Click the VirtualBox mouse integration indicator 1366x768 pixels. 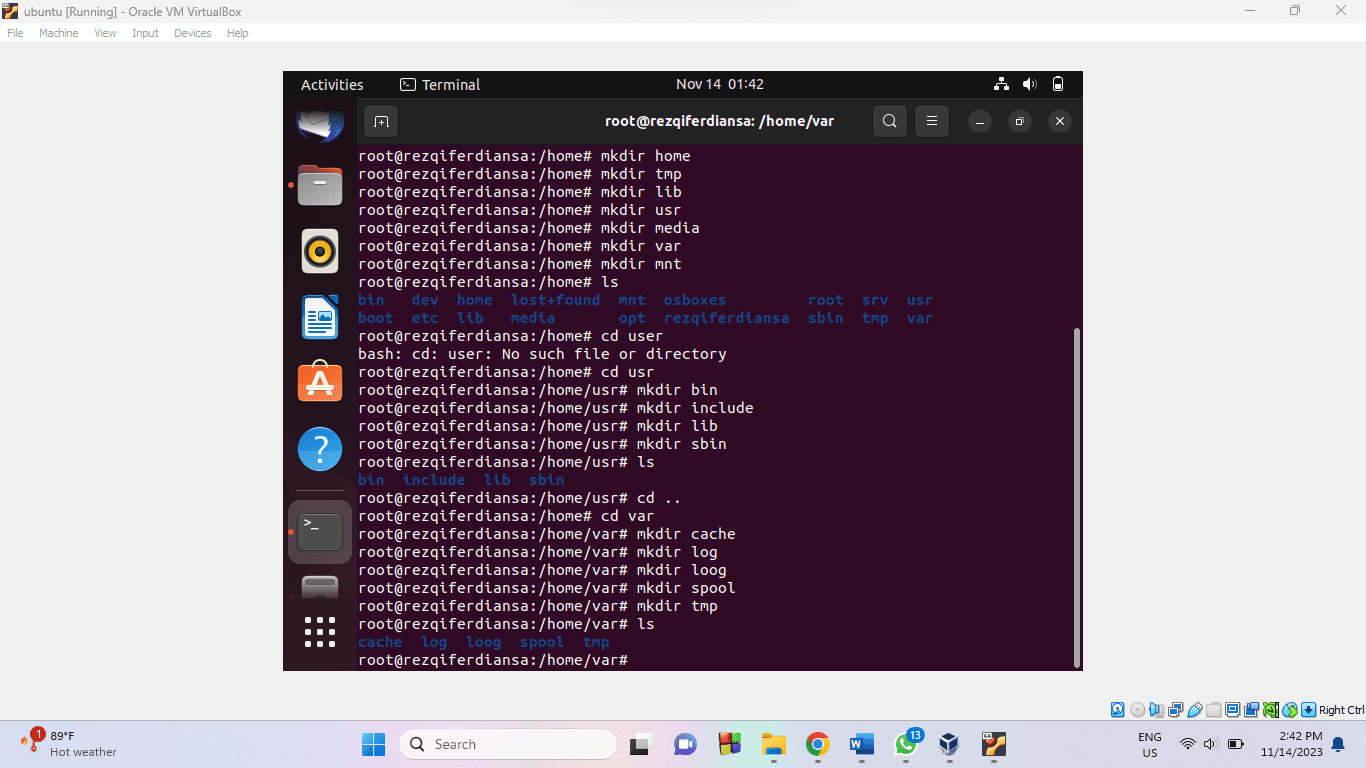click(x=1290, y=710)
